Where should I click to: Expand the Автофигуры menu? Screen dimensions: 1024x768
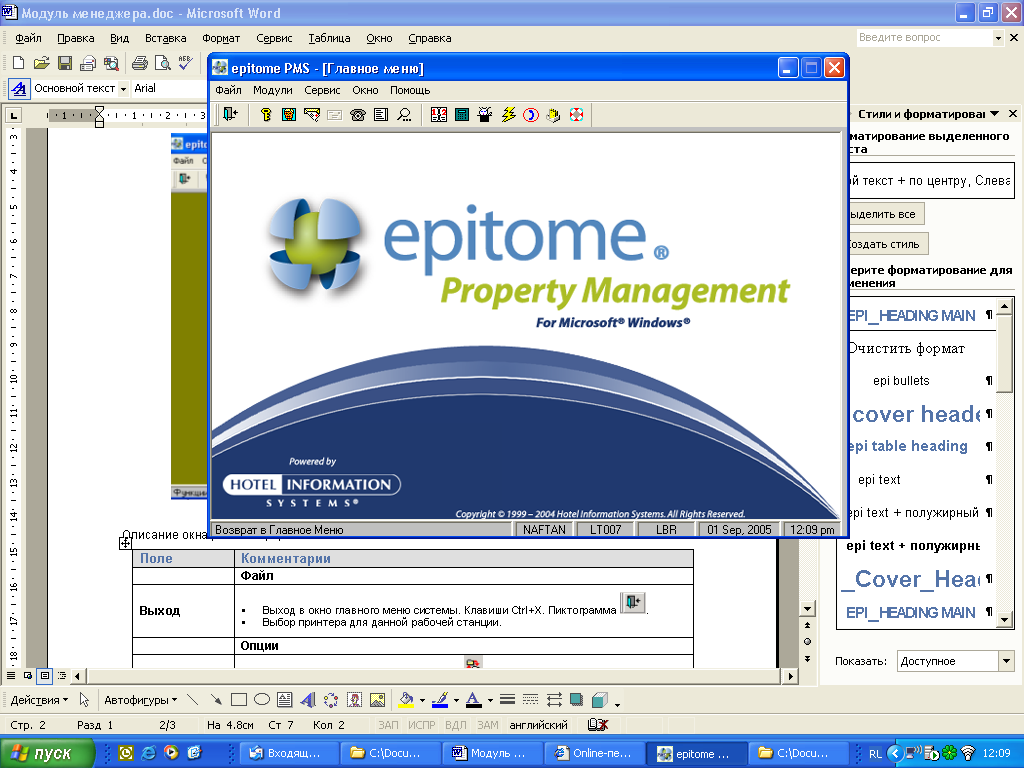[x=140, y=700]
